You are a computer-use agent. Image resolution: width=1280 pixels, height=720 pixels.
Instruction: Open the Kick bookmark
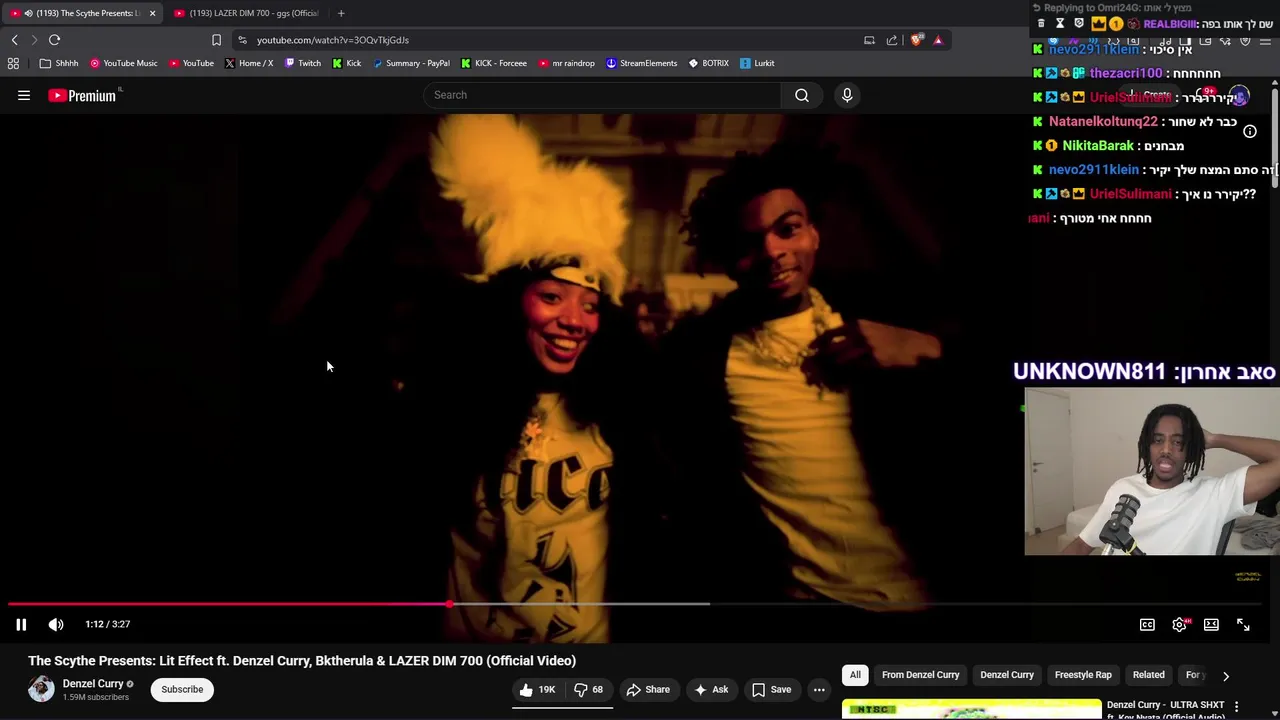point(347,63)
